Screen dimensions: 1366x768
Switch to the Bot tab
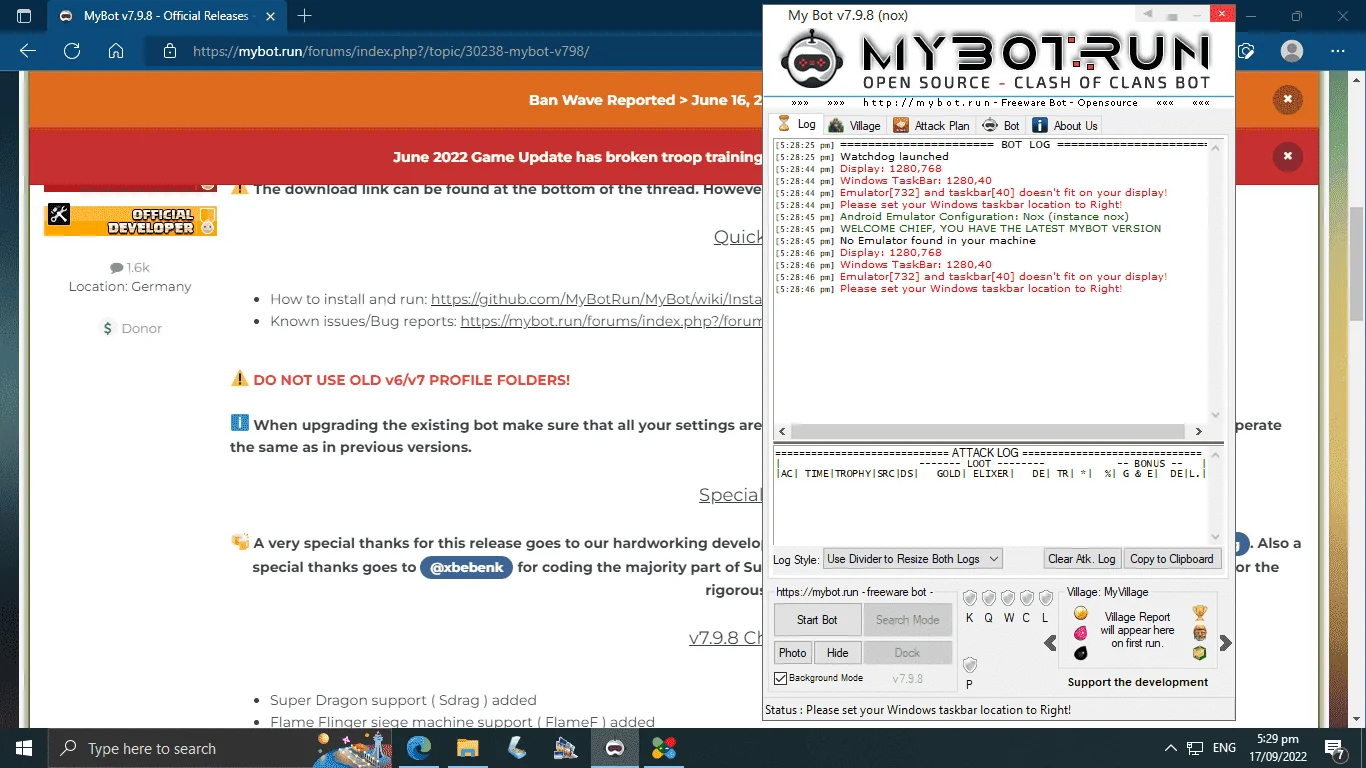[1000, 125]
